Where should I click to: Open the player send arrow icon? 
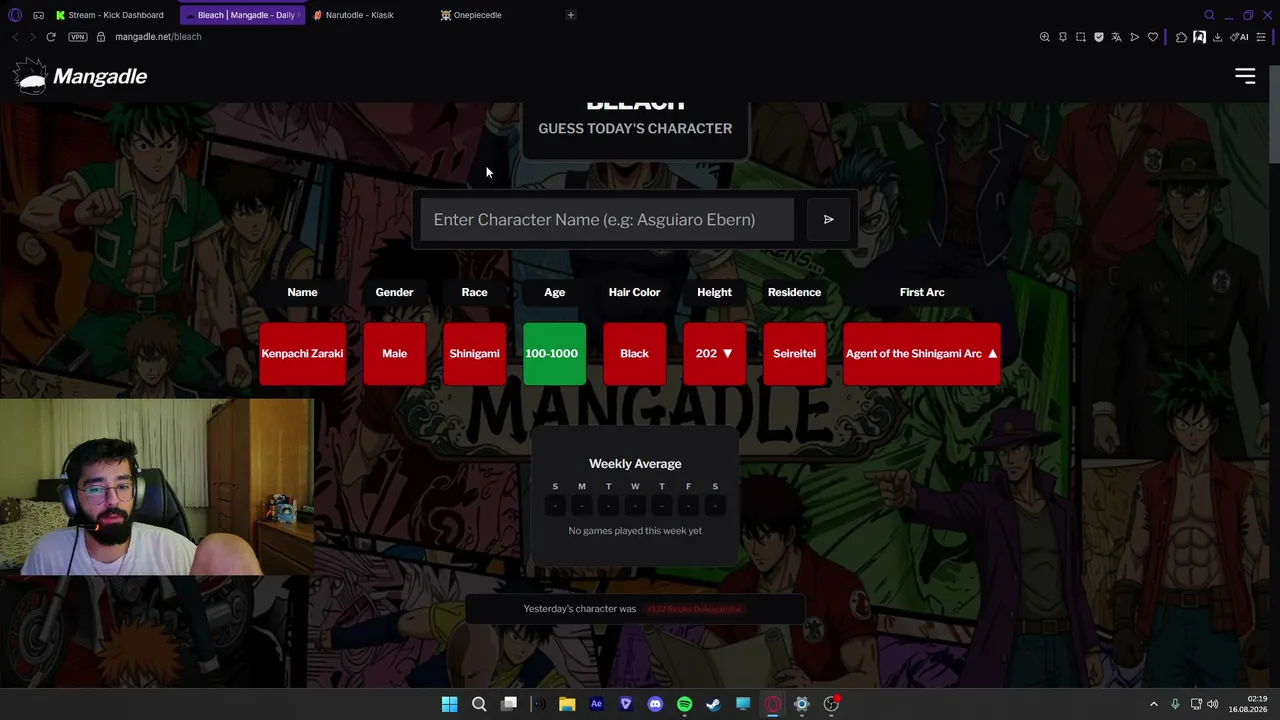[x=1135, y=37]
